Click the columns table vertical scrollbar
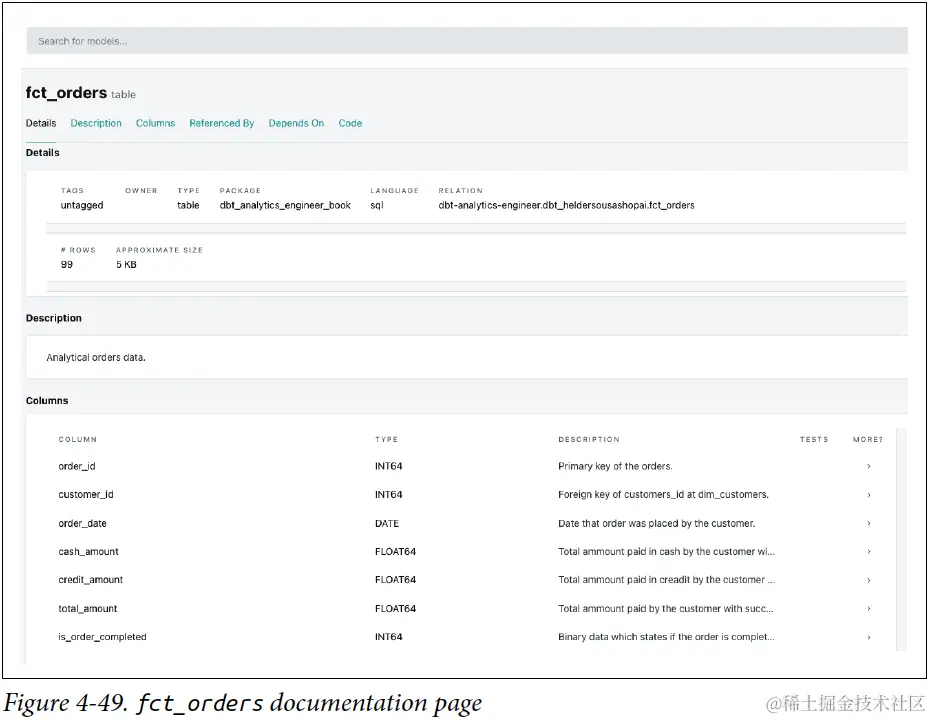The width and height of the screenshot is (932, 720). click(x=900, y=539)
